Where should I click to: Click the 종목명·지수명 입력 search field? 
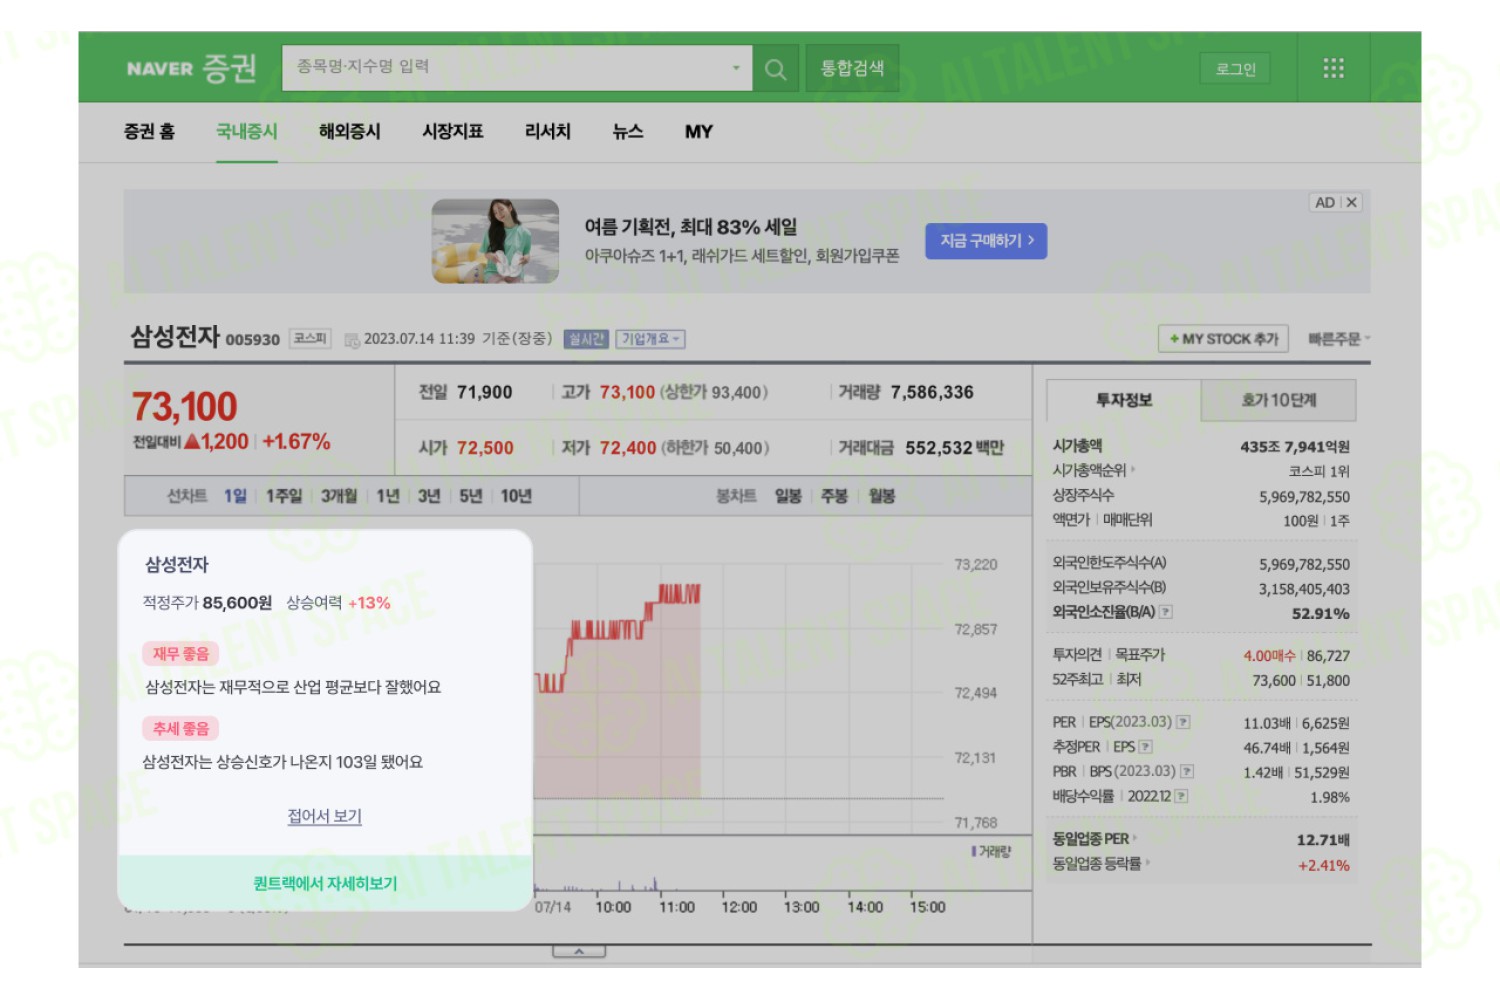point(517,68)
